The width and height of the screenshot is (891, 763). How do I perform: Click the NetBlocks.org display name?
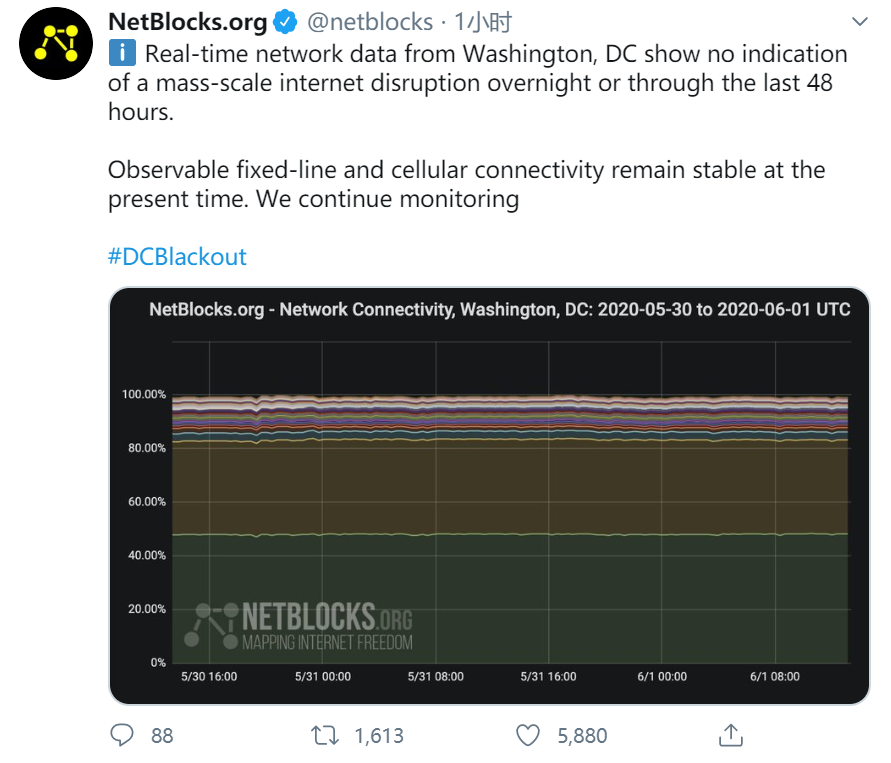[x=188, y=22]
